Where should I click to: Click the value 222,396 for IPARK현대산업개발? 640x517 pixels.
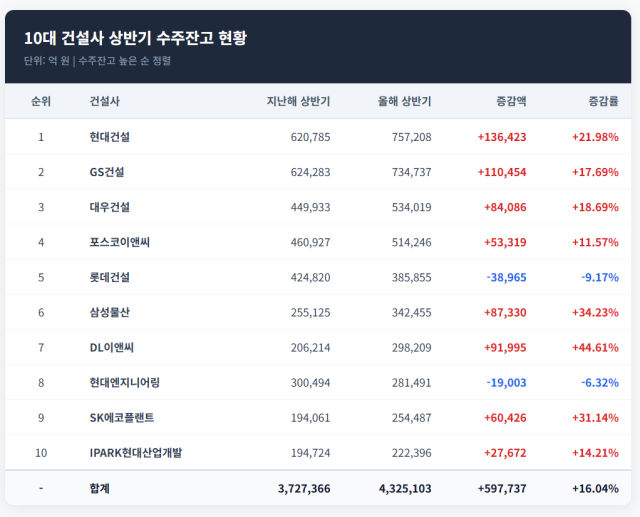411,453
